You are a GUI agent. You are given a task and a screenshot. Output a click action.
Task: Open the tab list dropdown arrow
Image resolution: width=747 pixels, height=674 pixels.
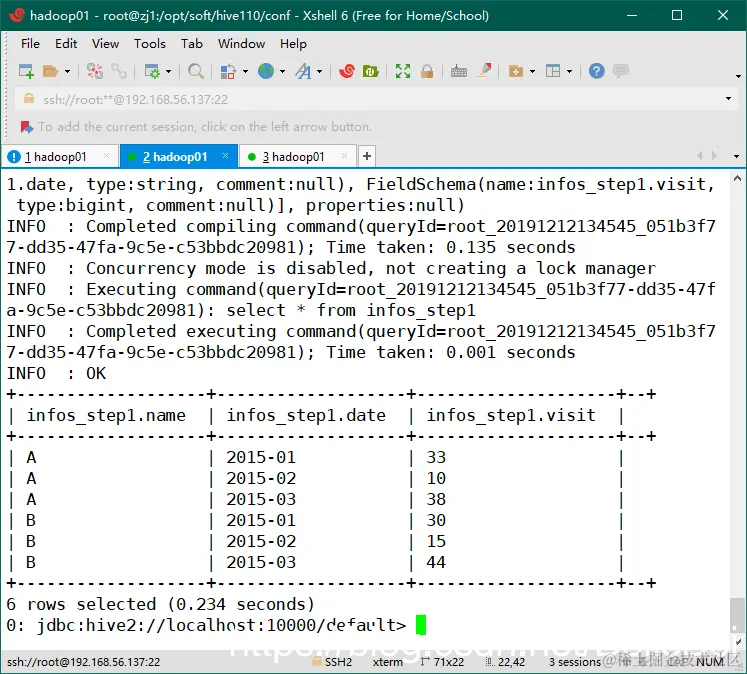(736, 156)
